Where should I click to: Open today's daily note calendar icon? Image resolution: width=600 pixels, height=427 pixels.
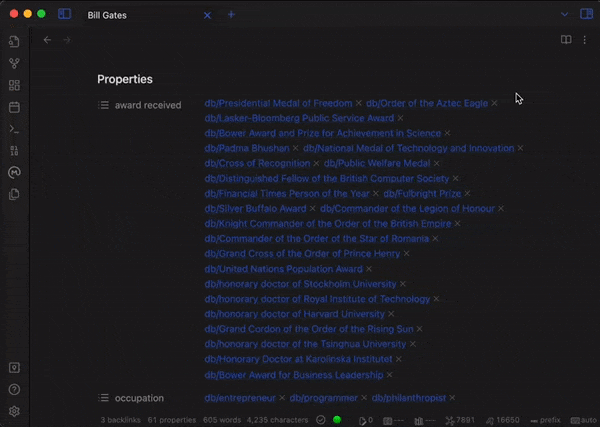(x=14, y=107)
